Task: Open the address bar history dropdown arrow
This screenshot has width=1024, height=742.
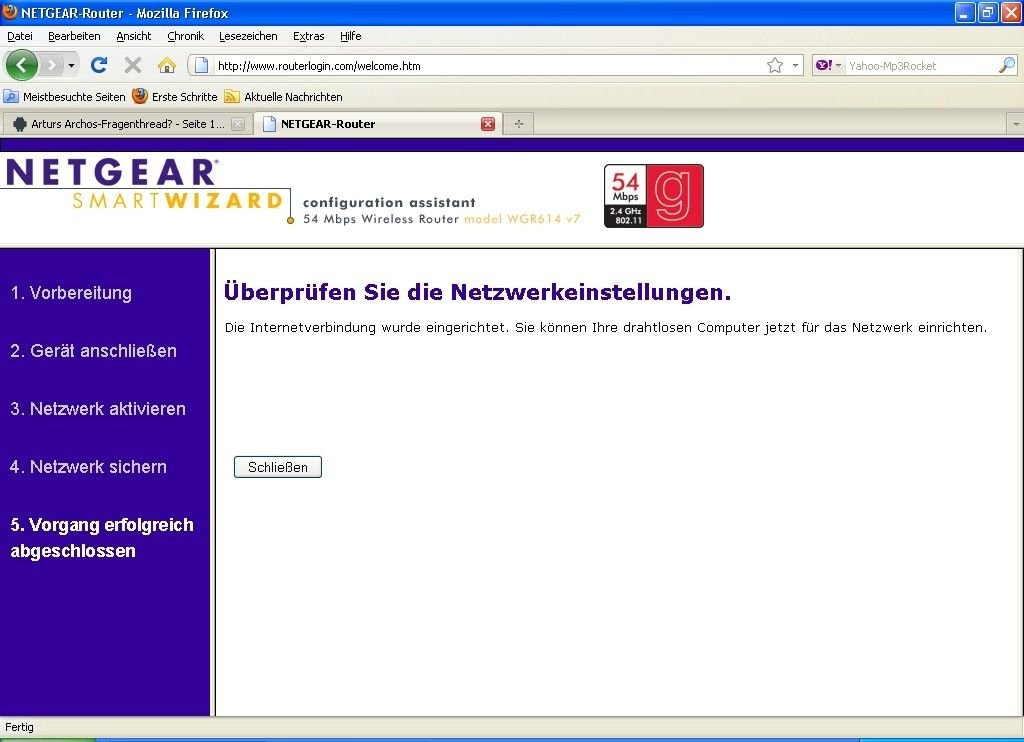Action: click(795, 65)
